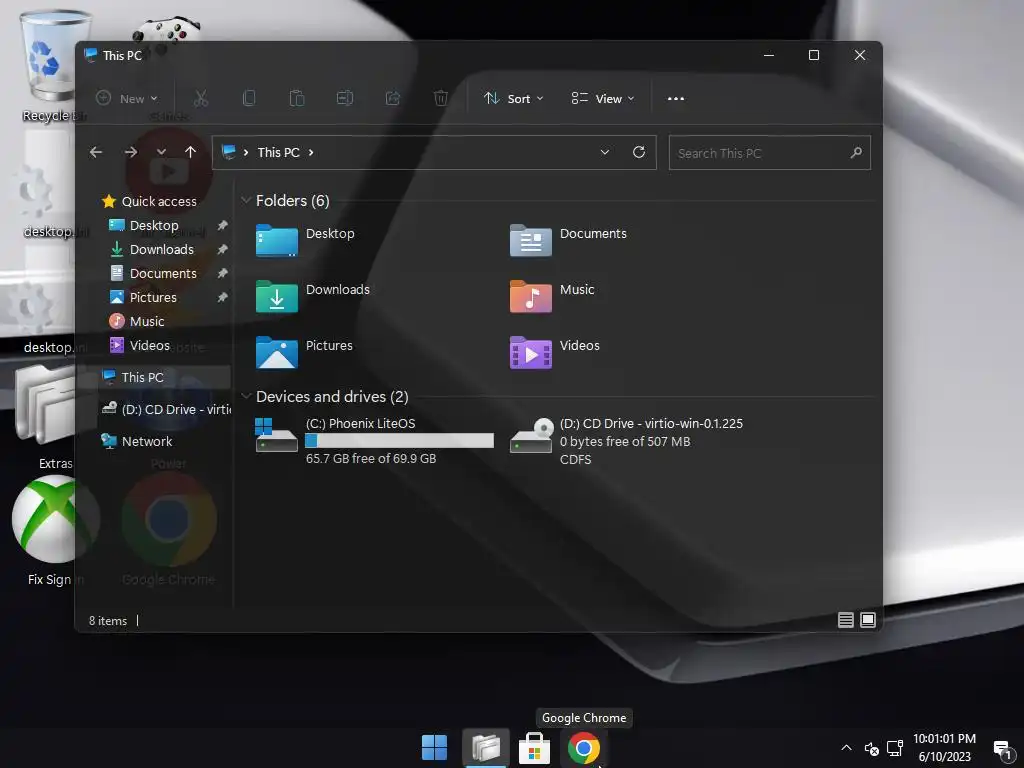Refresh the This PC view
This screenshot has width=1024, height=768.
(639, 152)
